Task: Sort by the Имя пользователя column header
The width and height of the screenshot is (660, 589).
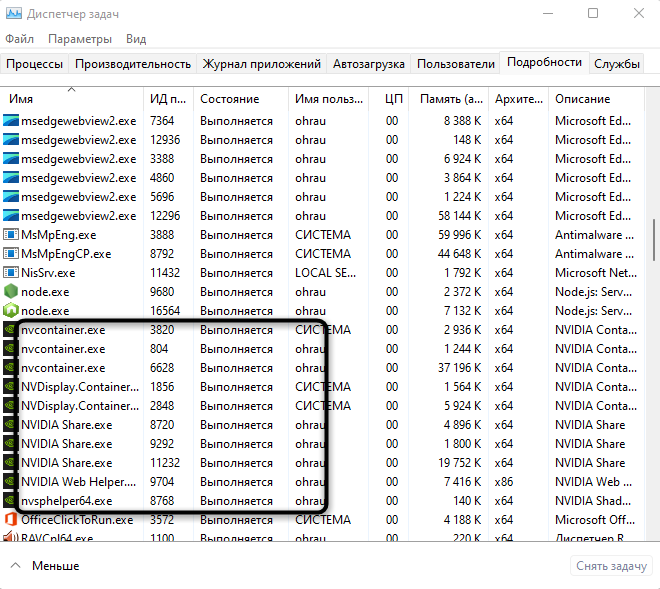Action: click(328, 99)
